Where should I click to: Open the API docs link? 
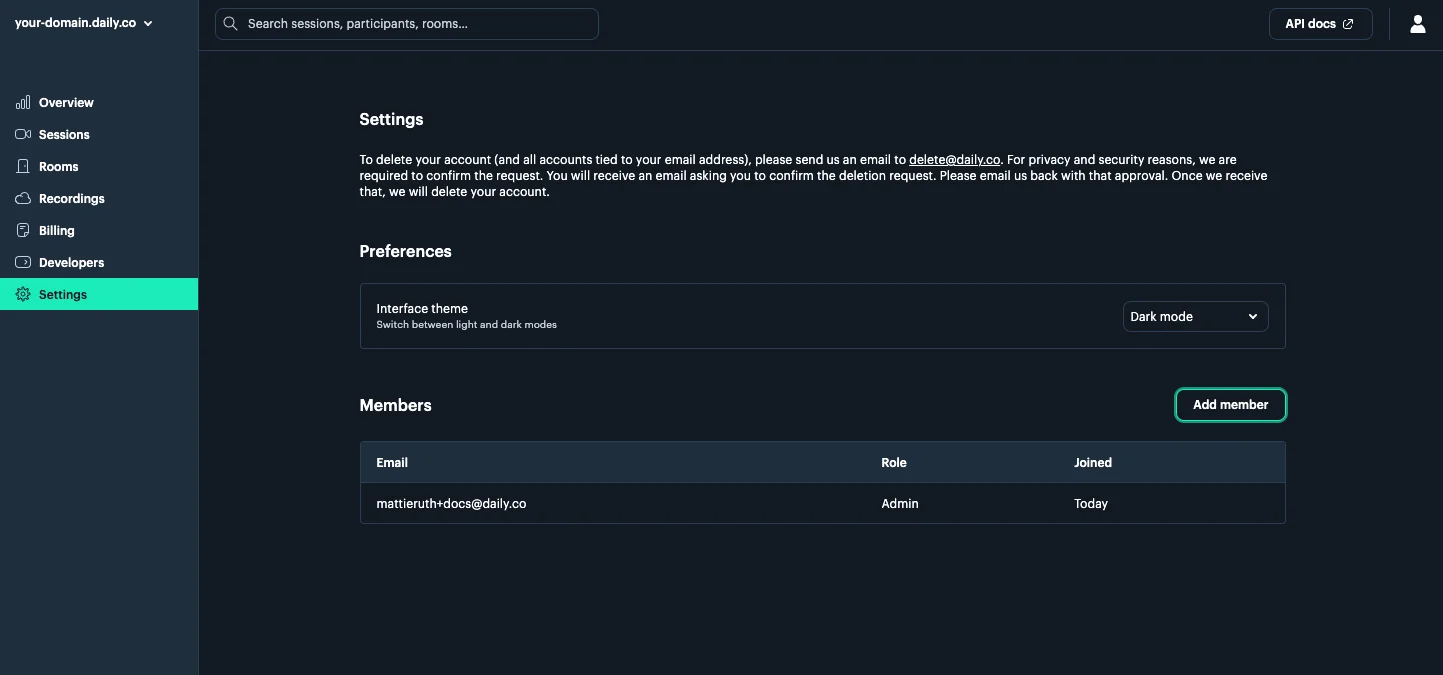click(1320, 24)
